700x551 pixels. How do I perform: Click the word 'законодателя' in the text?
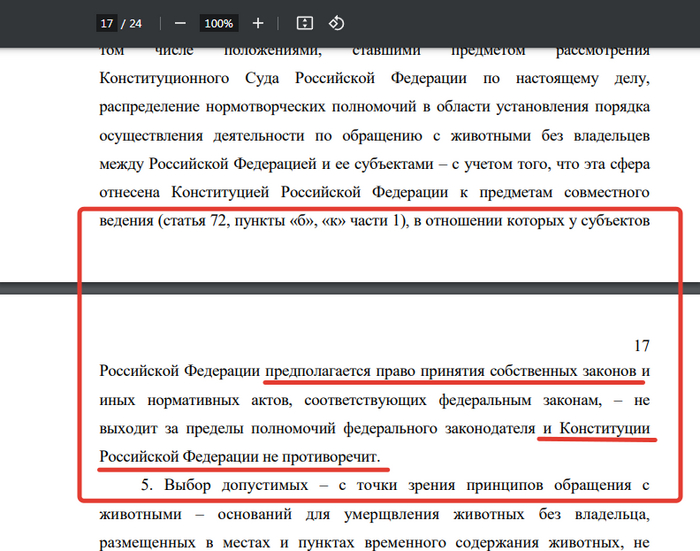pos(490,429)
